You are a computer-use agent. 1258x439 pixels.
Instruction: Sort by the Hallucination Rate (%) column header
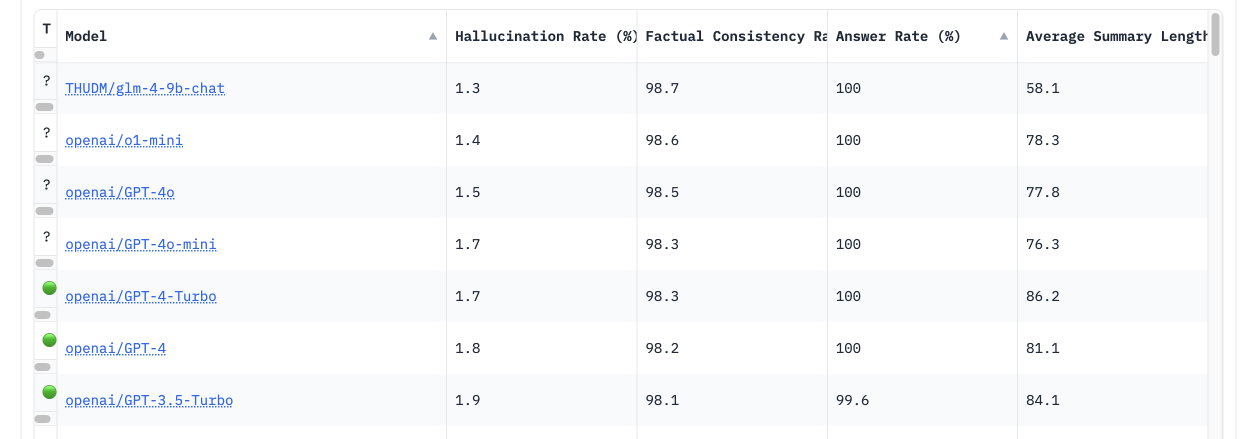point(546,36)
